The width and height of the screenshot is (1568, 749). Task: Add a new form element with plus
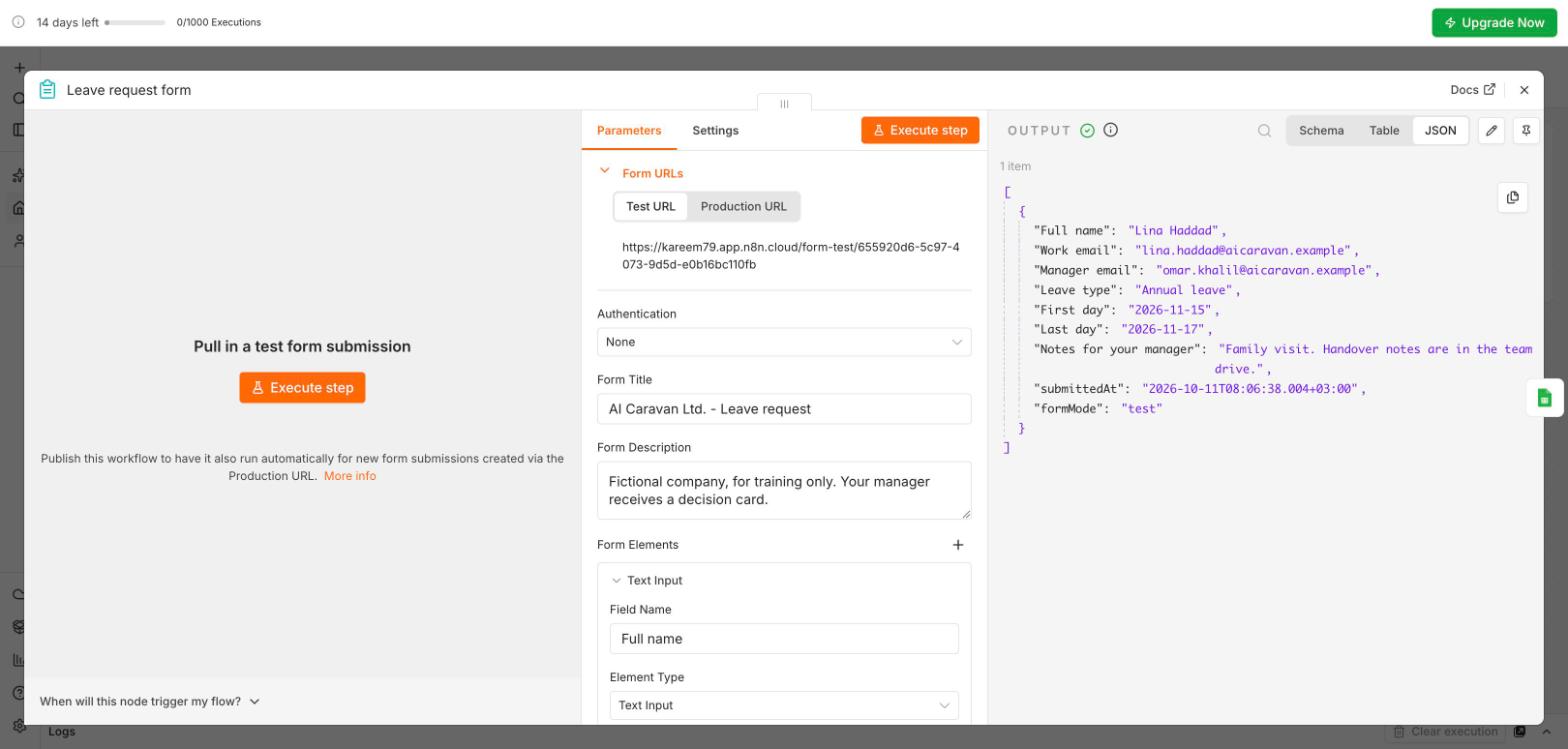tap(958, 545)
